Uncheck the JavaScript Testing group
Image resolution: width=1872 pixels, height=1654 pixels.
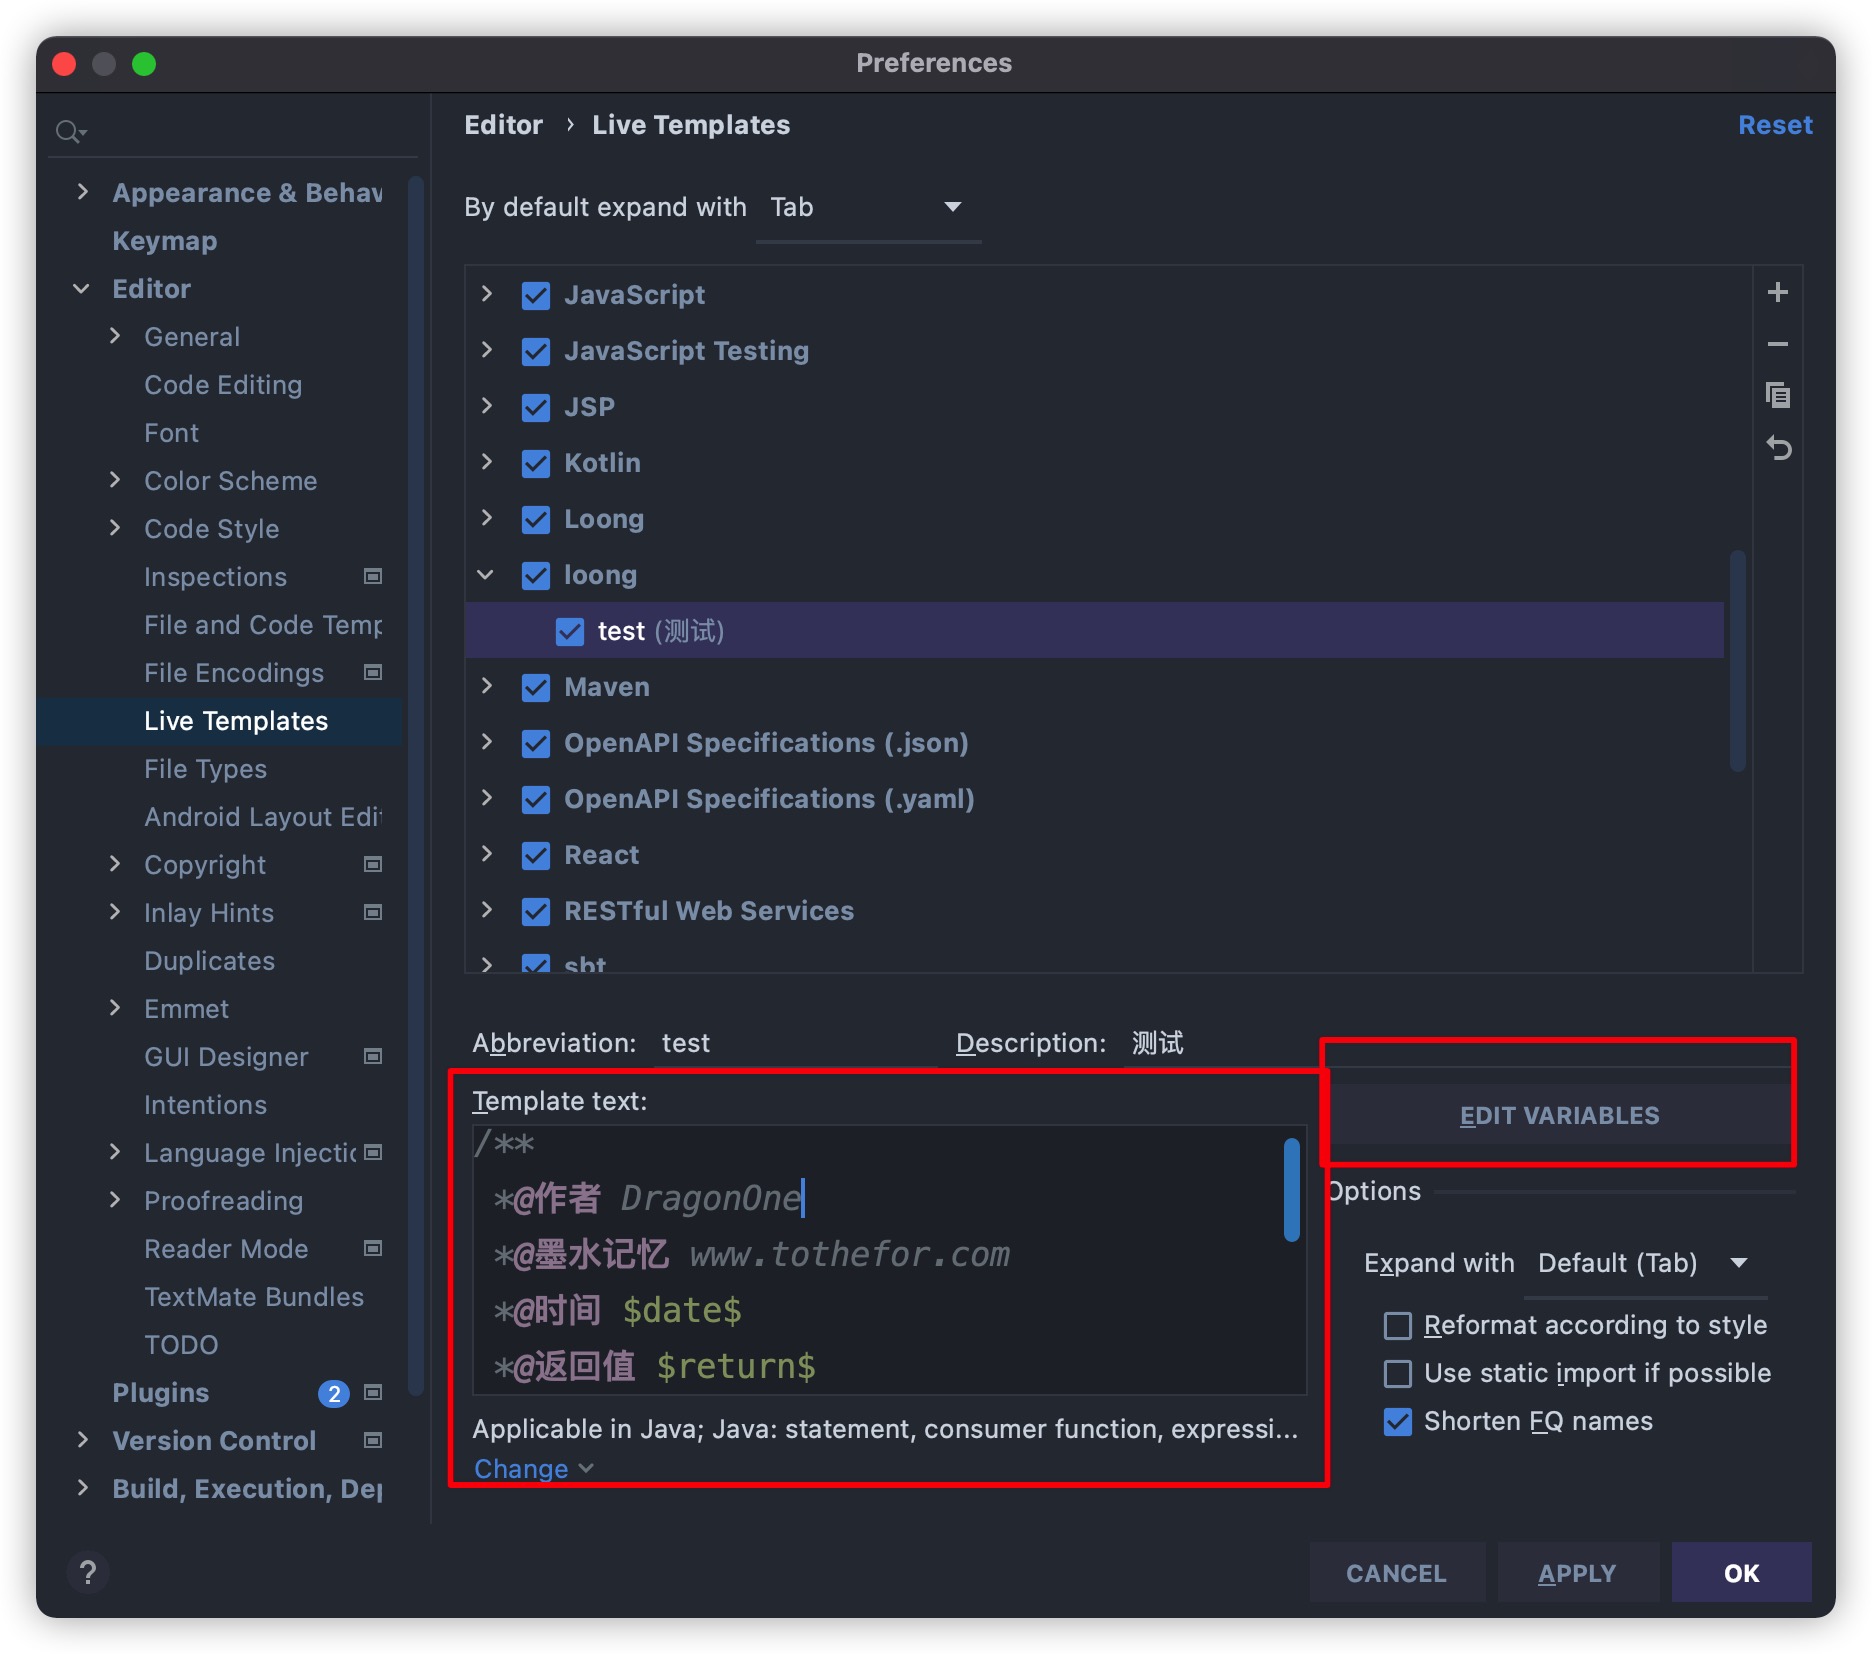536,351
